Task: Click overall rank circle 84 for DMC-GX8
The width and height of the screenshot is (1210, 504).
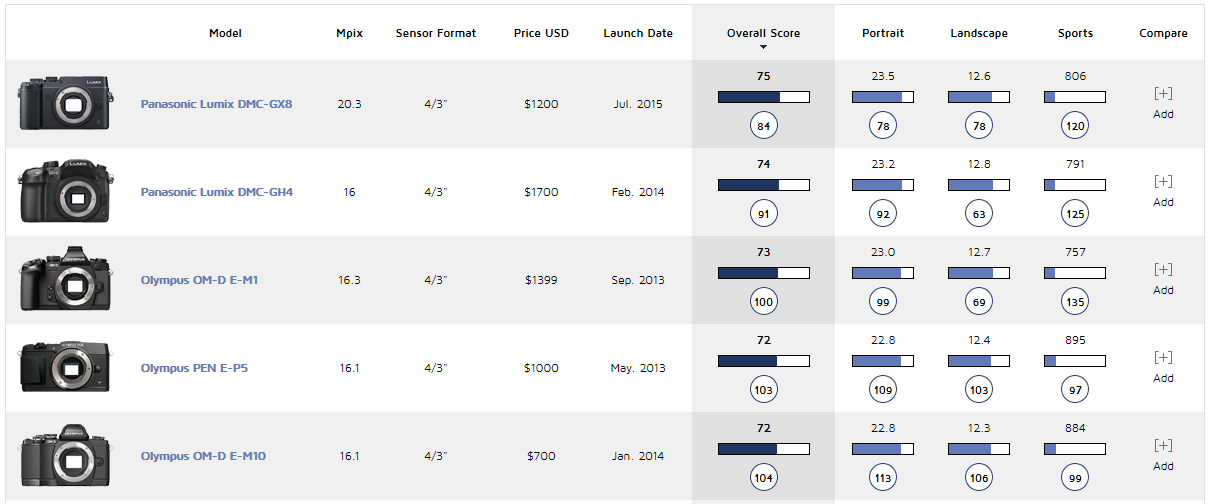Action: [x=764, y=126]
